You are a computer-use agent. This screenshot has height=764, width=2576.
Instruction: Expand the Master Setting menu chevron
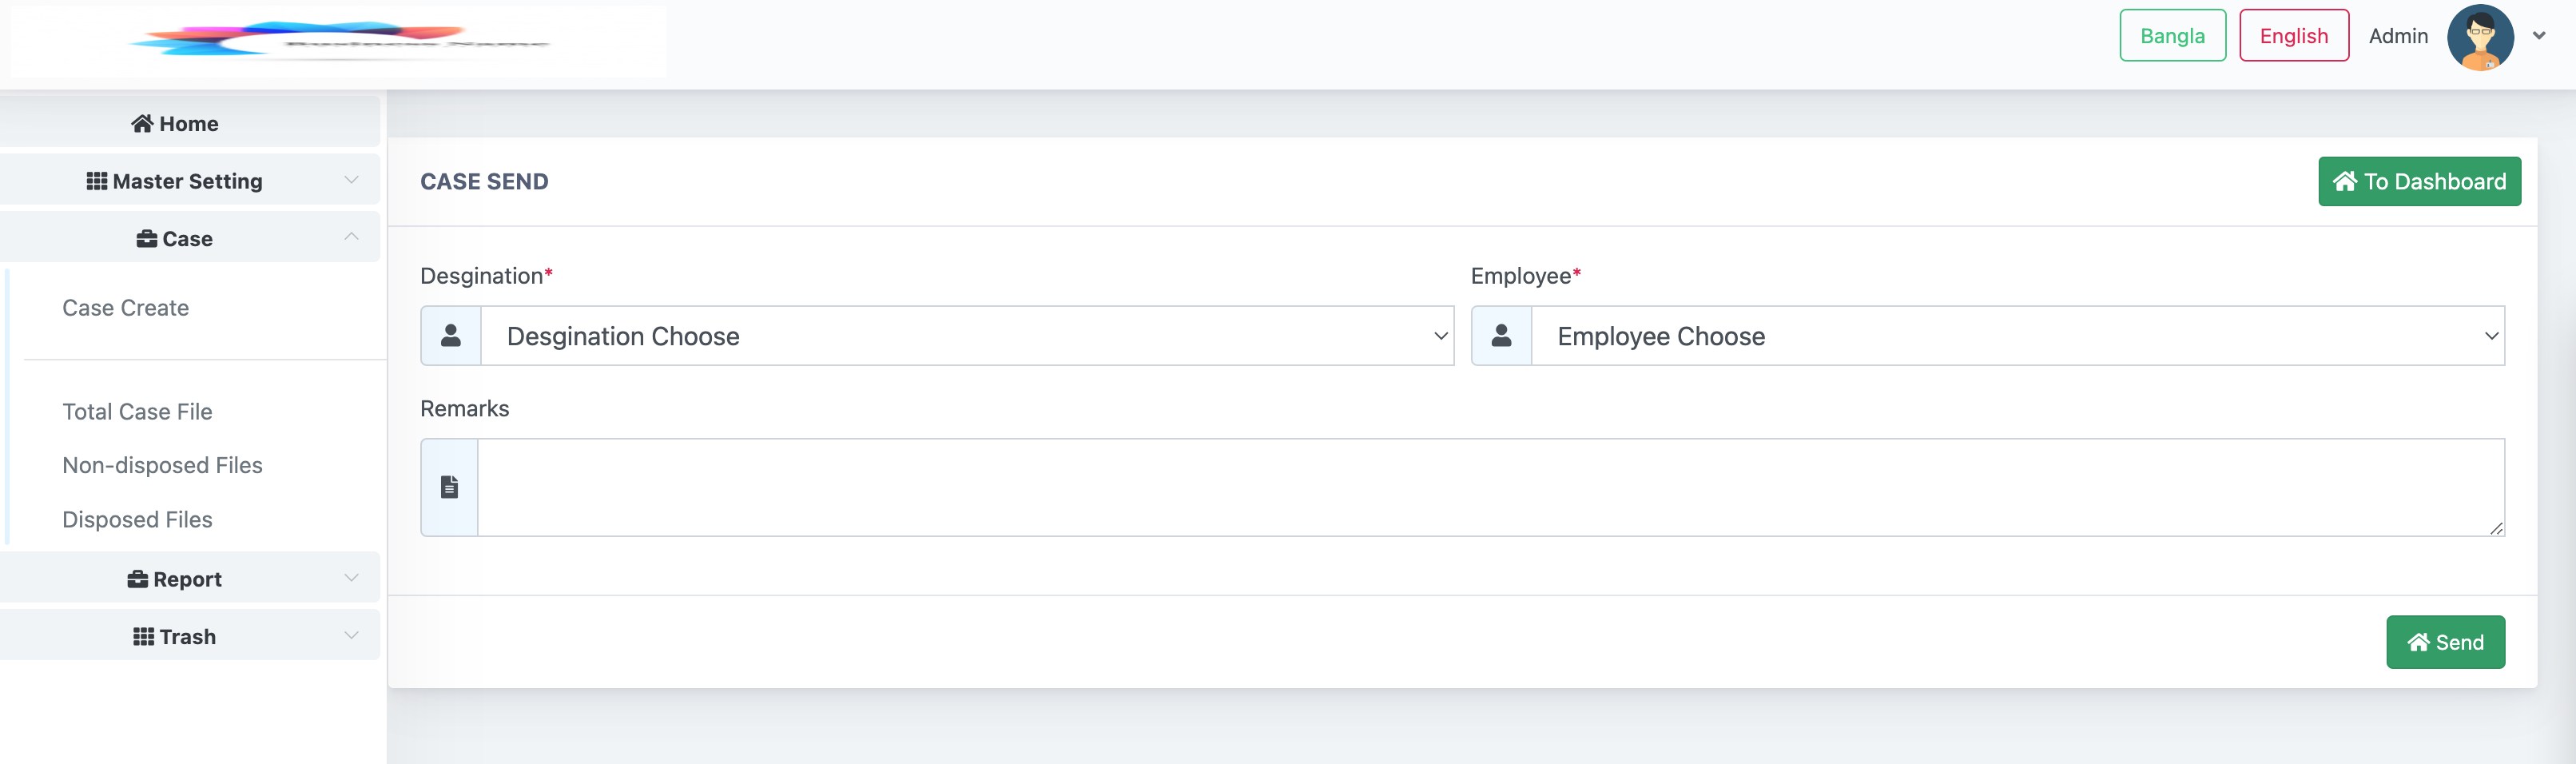pos(351,180)
